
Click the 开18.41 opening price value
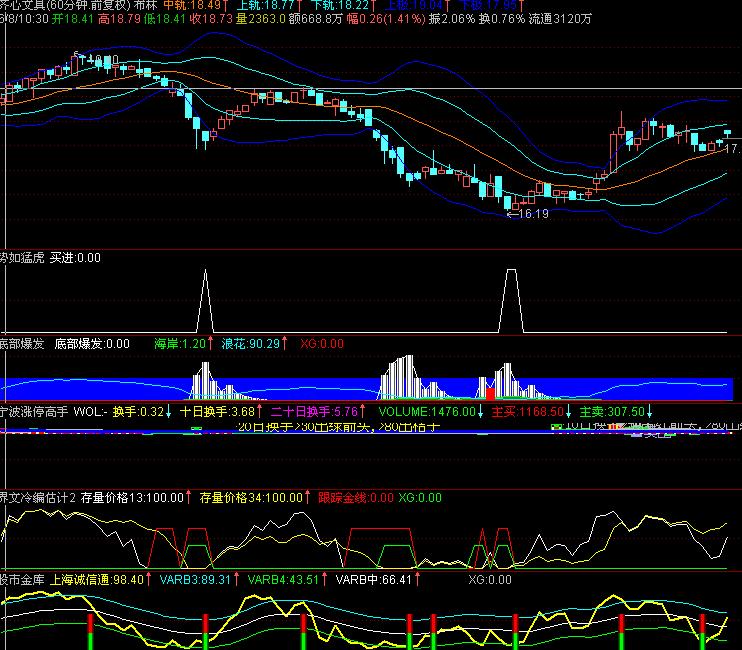click(72, 19)
